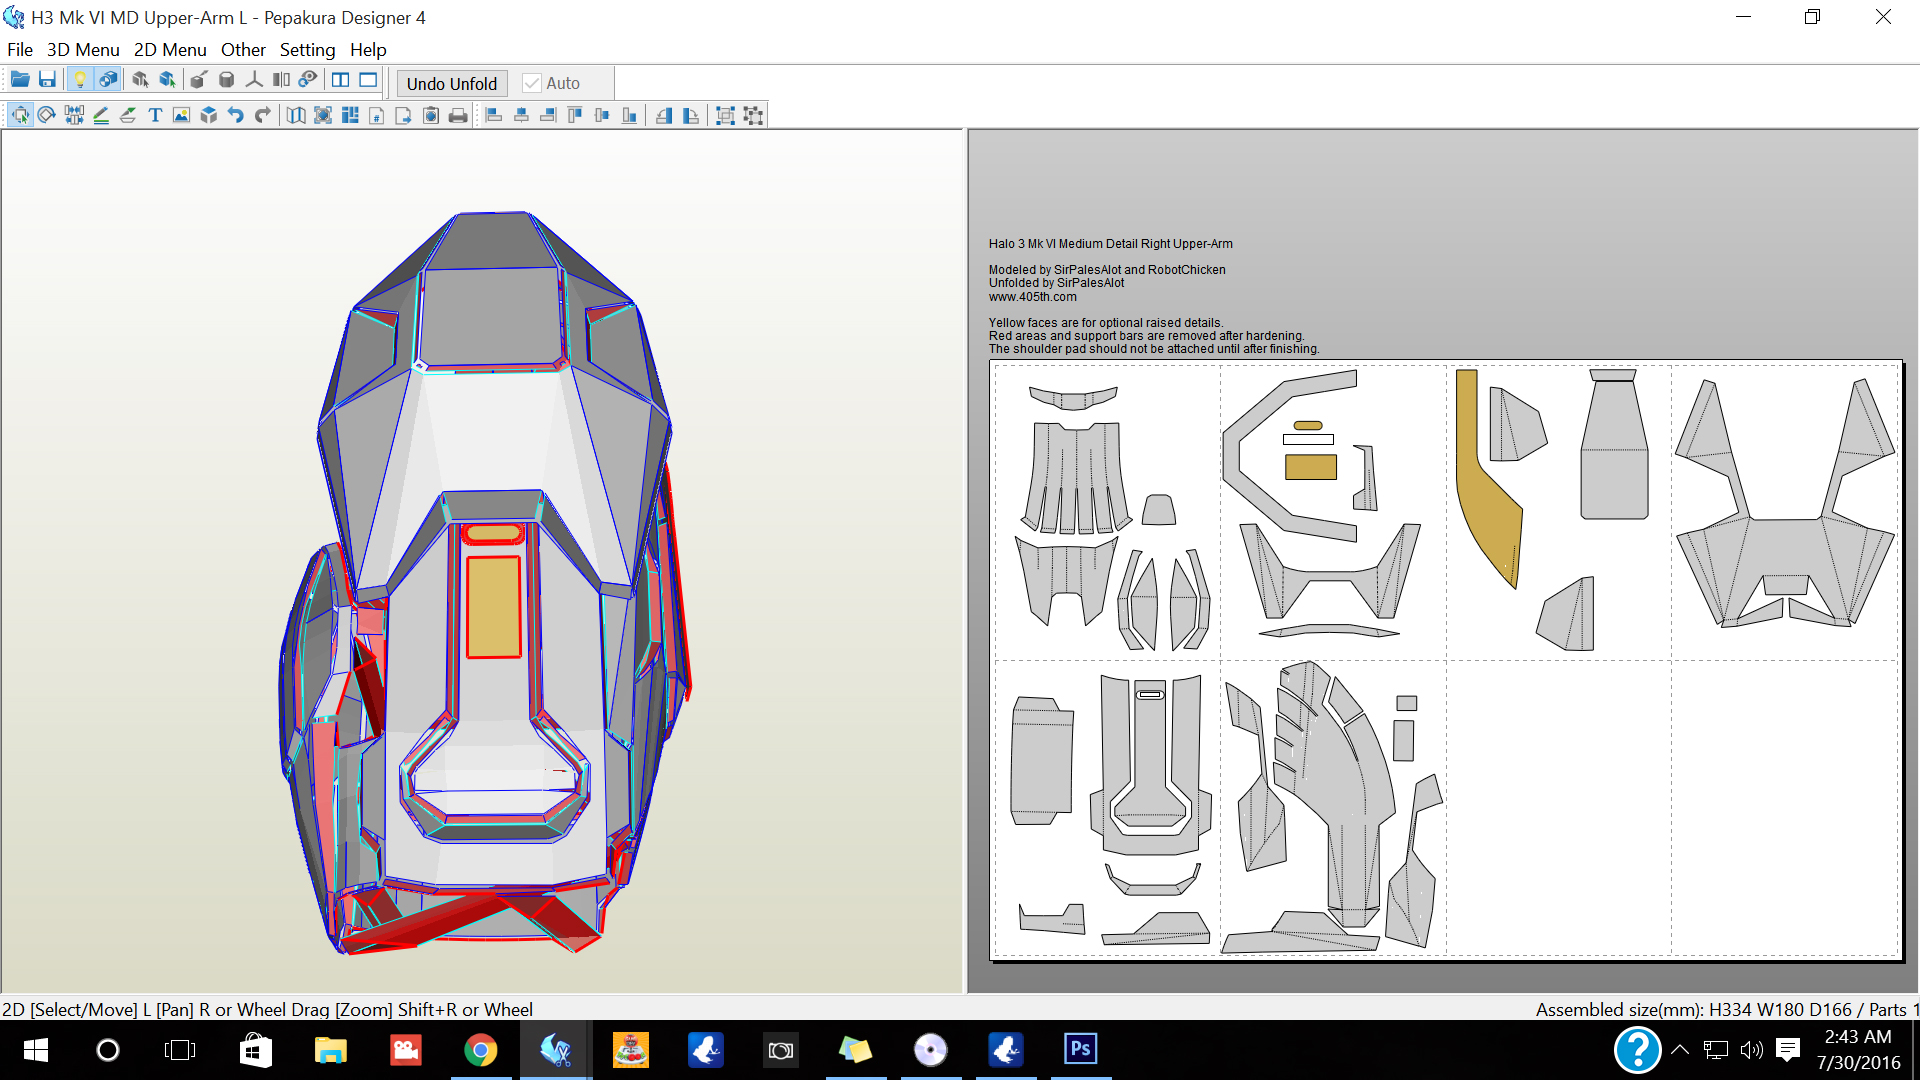This screenshot has width=1920, height=1080.
Task: Open the 2D Menu
Action: [170, 49]
